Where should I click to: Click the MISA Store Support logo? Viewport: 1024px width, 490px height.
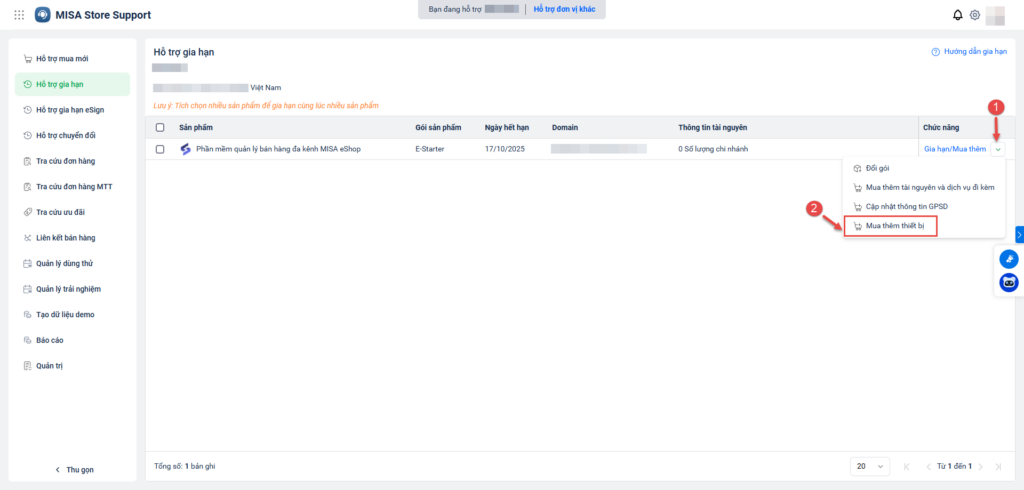(42, 14)
